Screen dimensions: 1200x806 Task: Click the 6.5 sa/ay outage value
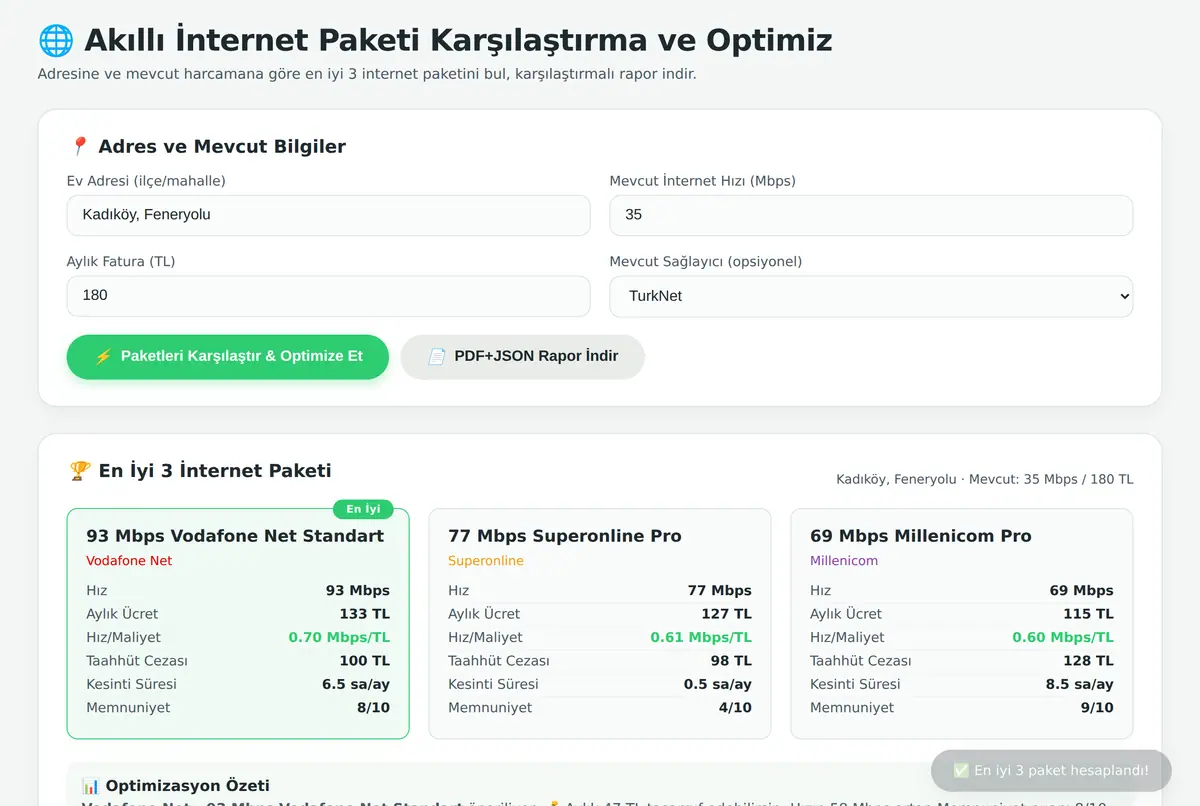pos(356,684)
